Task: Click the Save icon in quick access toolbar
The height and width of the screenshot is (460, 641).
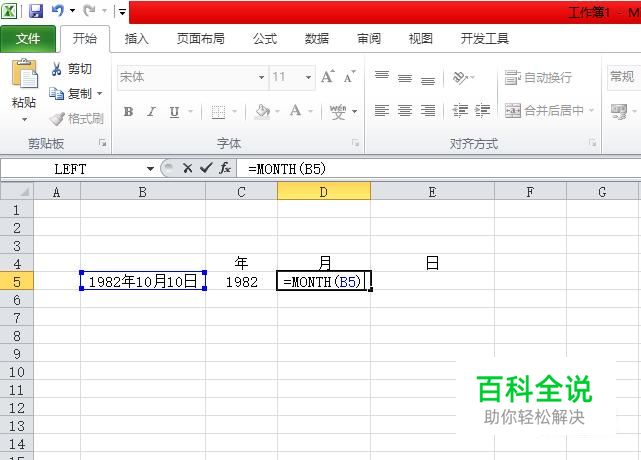Action: click(x=36, y=11)
